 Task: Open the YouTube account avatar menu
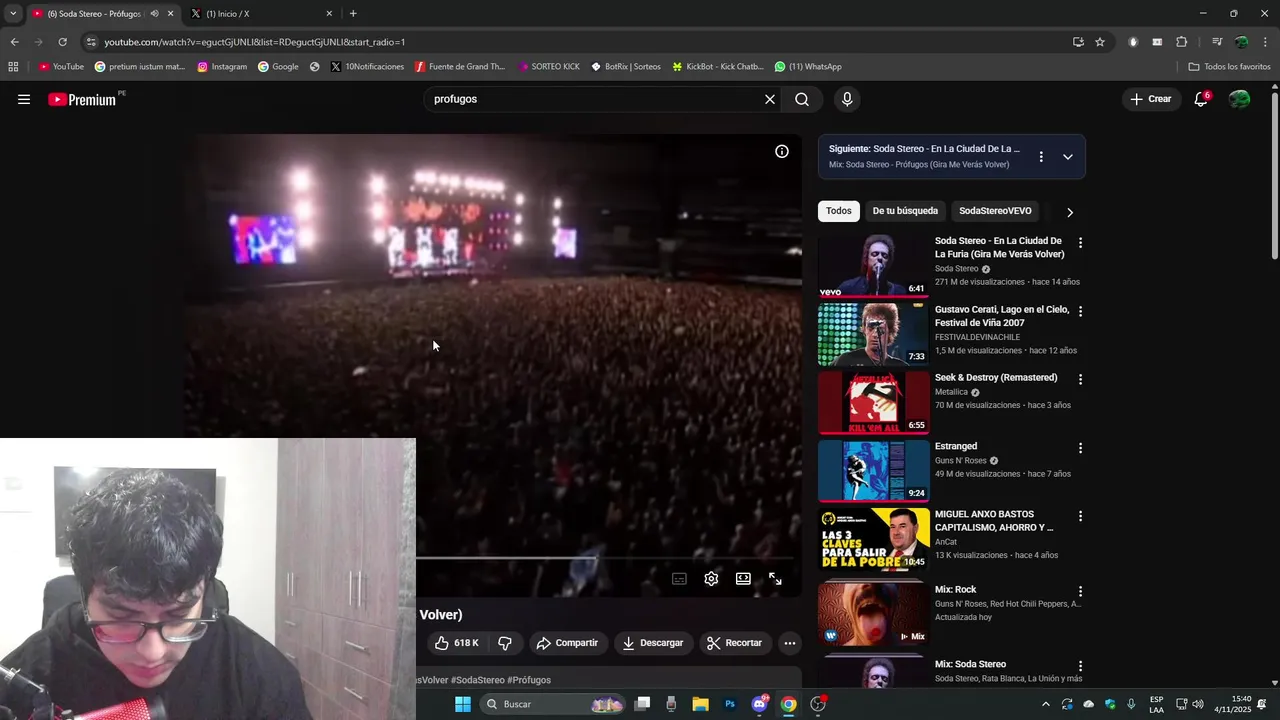1239,99
